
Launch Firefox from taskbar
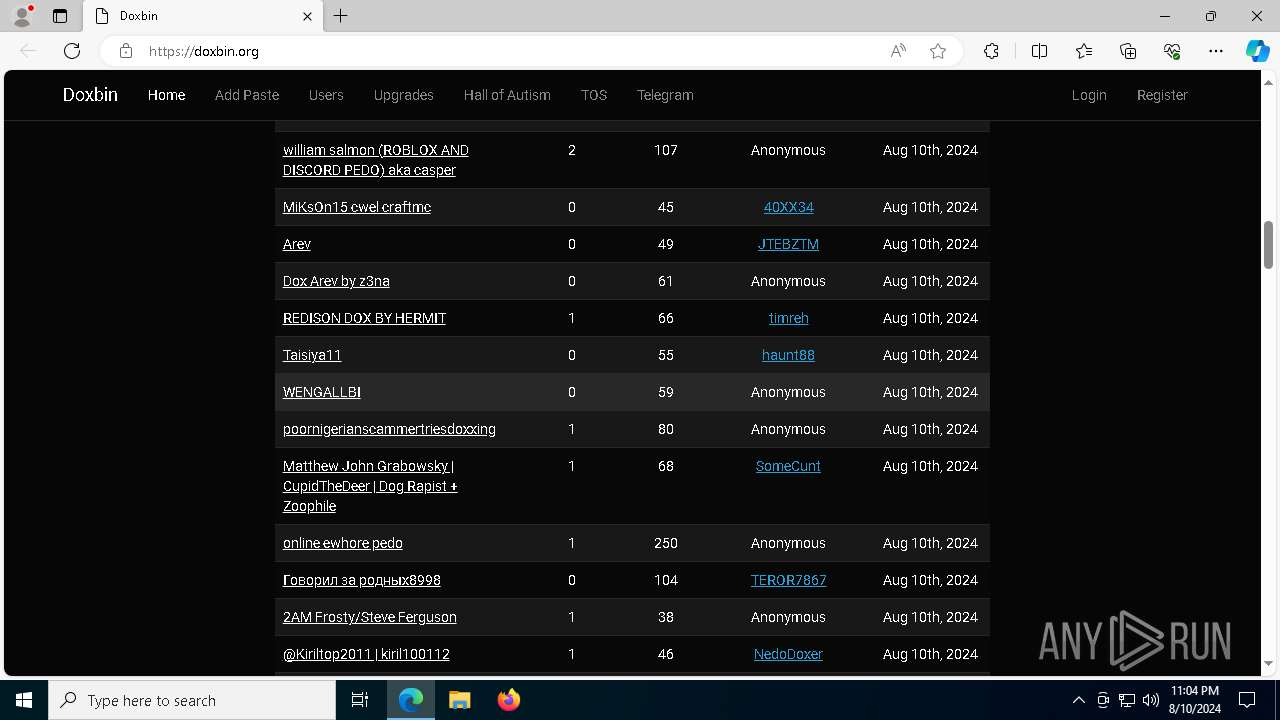click(508, 700)
